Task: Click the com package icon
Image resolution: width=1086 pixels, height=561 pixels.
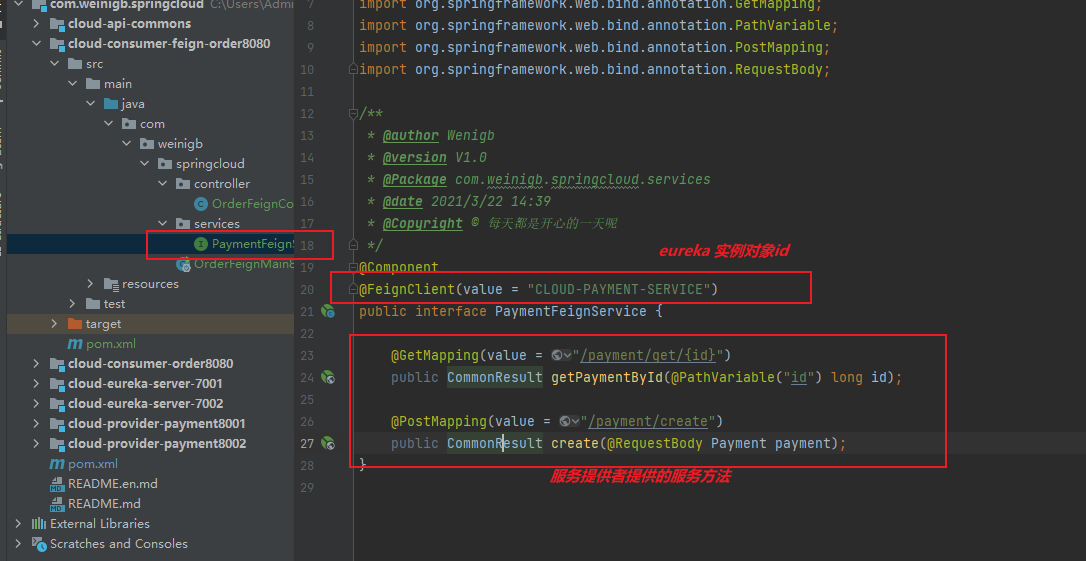Action: coord(129,124)
